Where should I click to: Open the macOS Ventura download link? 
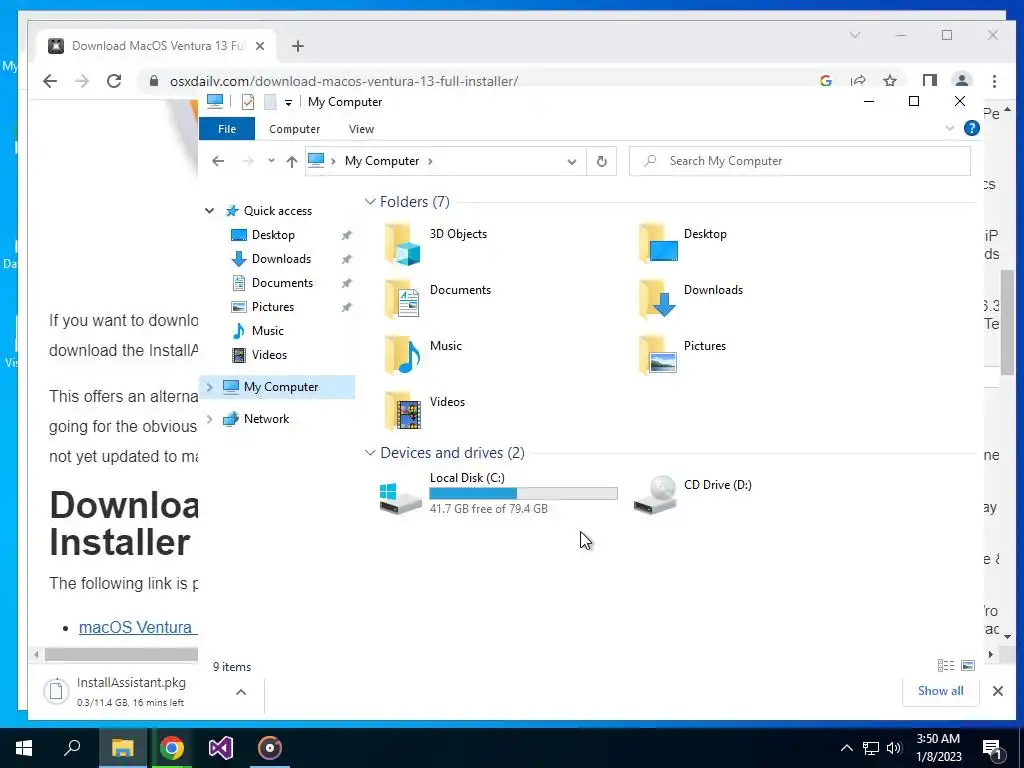[x=138, y=627]
